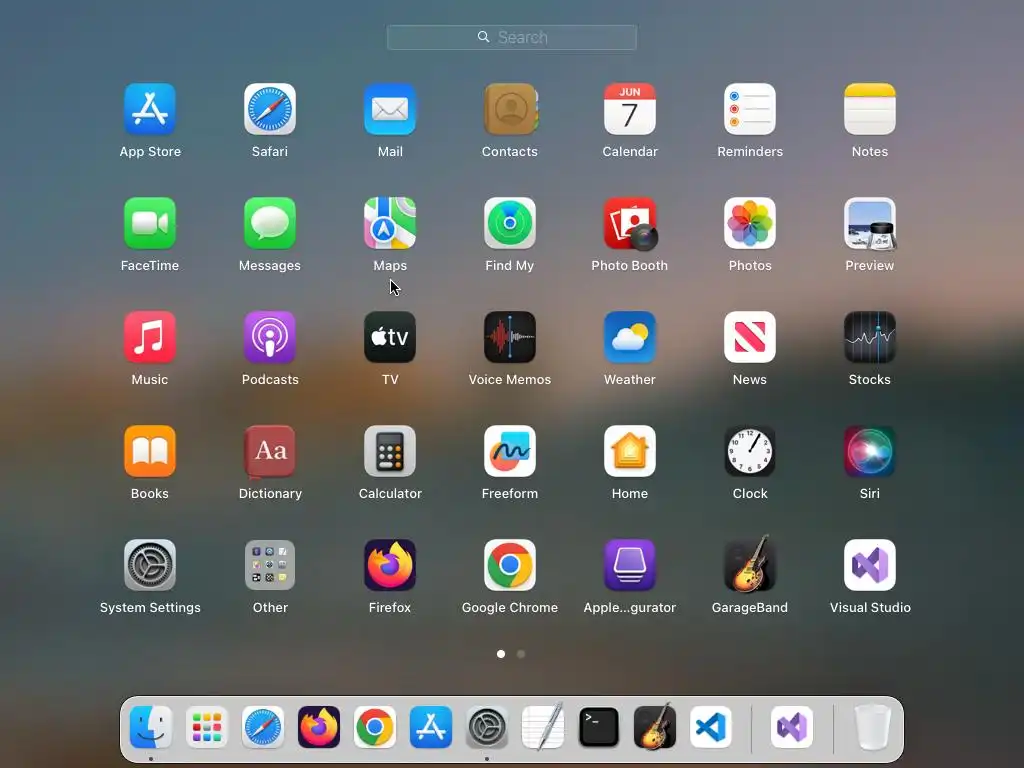Screen dimensions: 1024x768
Task: Launch Photo Booth
Action: pyautogui.click(x=630, y=224)
